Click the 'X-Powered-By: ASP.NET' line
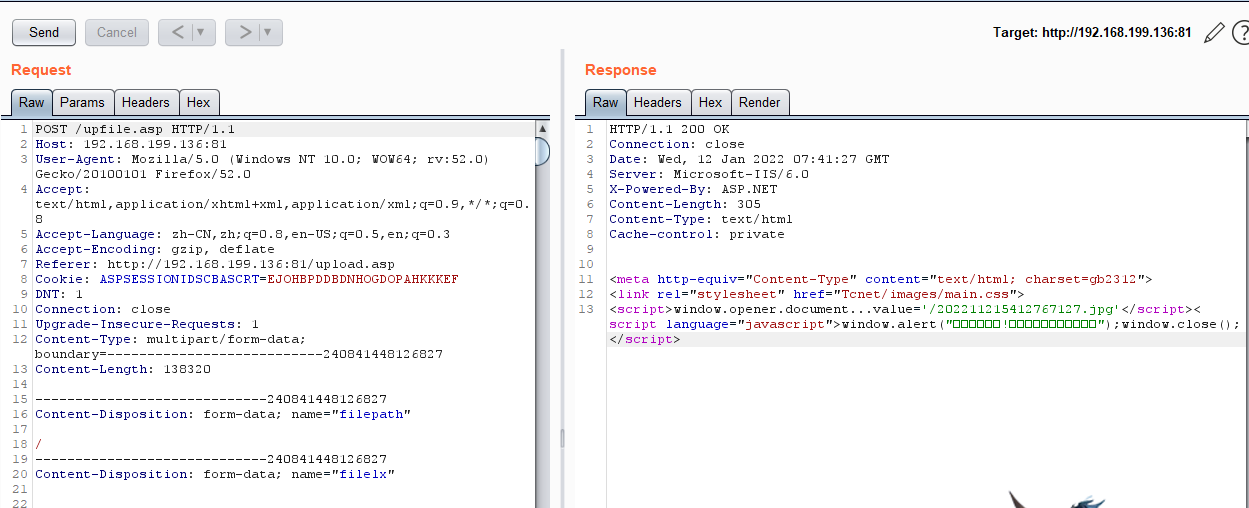This screenshot has height=508, width=1249. 693,189
